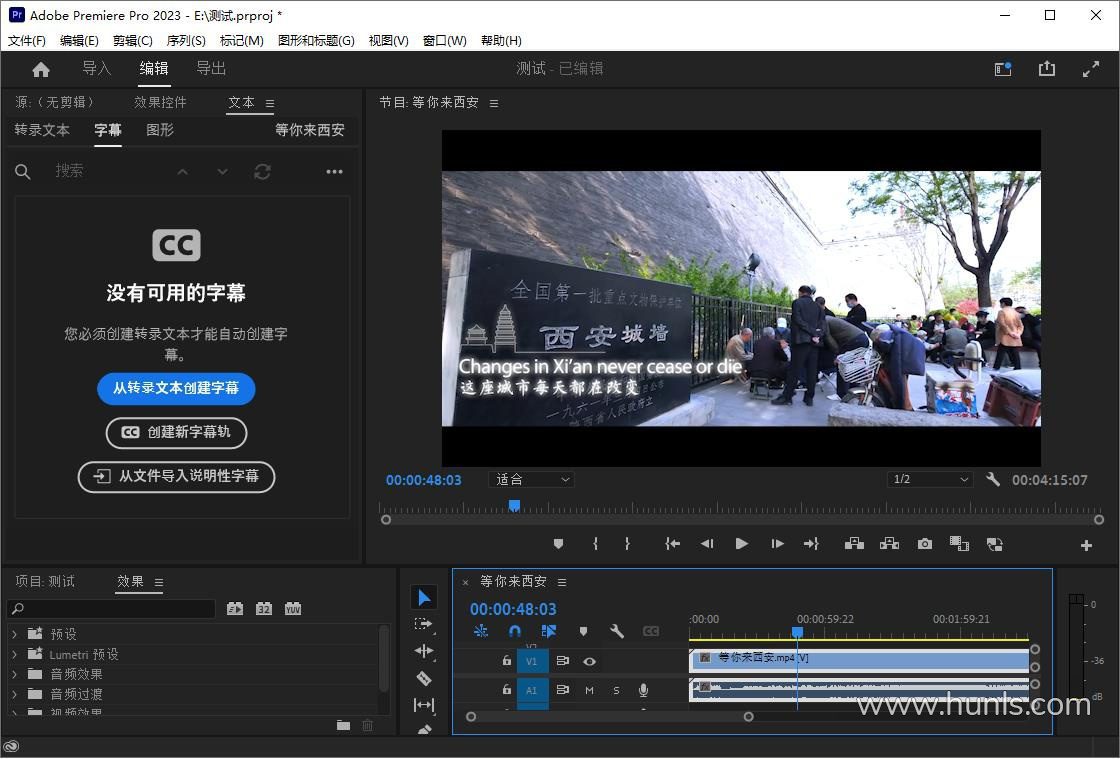The height and width of the screenshot is (759, 1120).
Task: Toggle timeline snap magnet
Action: [x=514, y=631]
